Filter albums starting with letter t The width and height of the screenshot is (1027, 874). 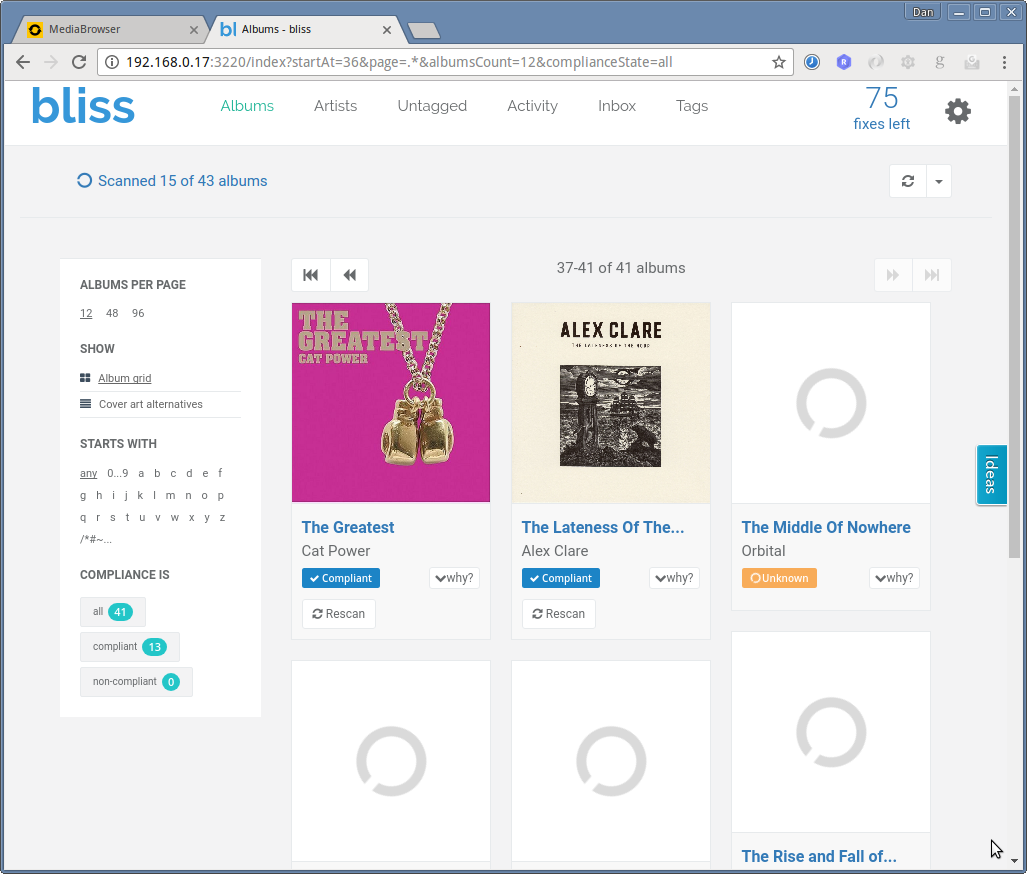(x=127, y=518)
